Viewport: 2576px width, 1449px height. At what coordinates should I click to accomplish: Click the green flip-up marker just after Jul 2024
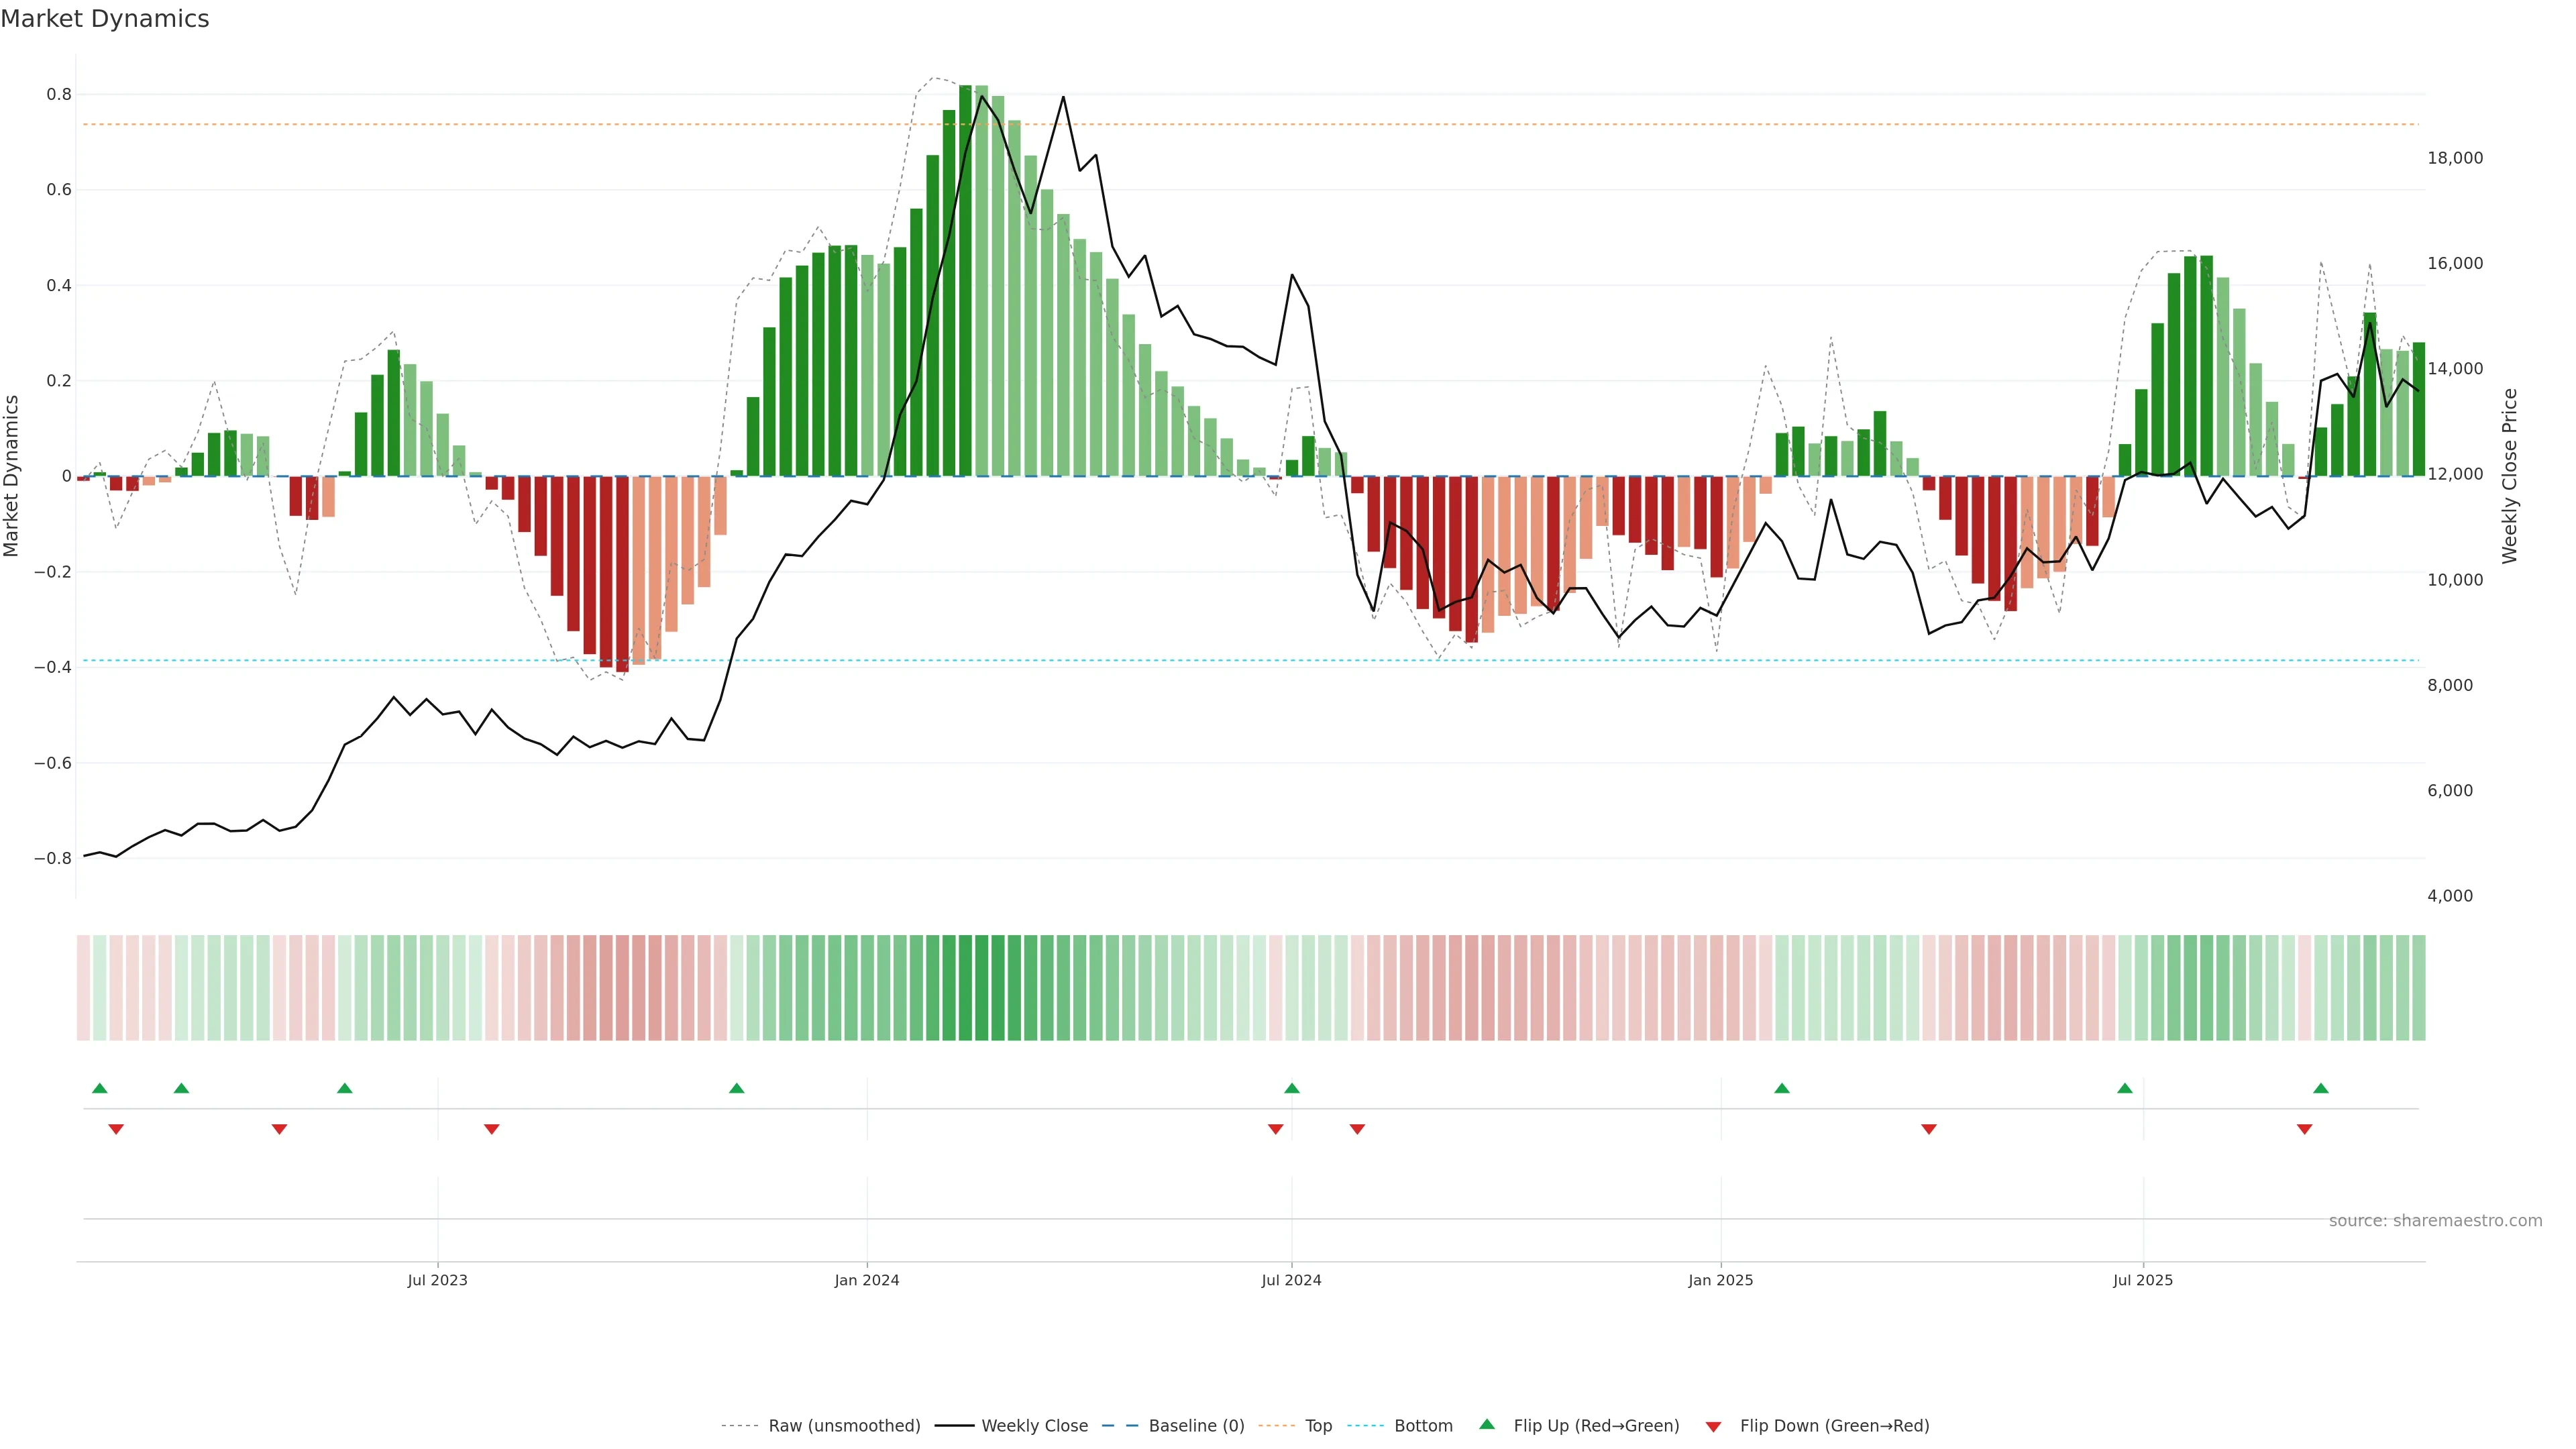[x=1291, y=1088]
